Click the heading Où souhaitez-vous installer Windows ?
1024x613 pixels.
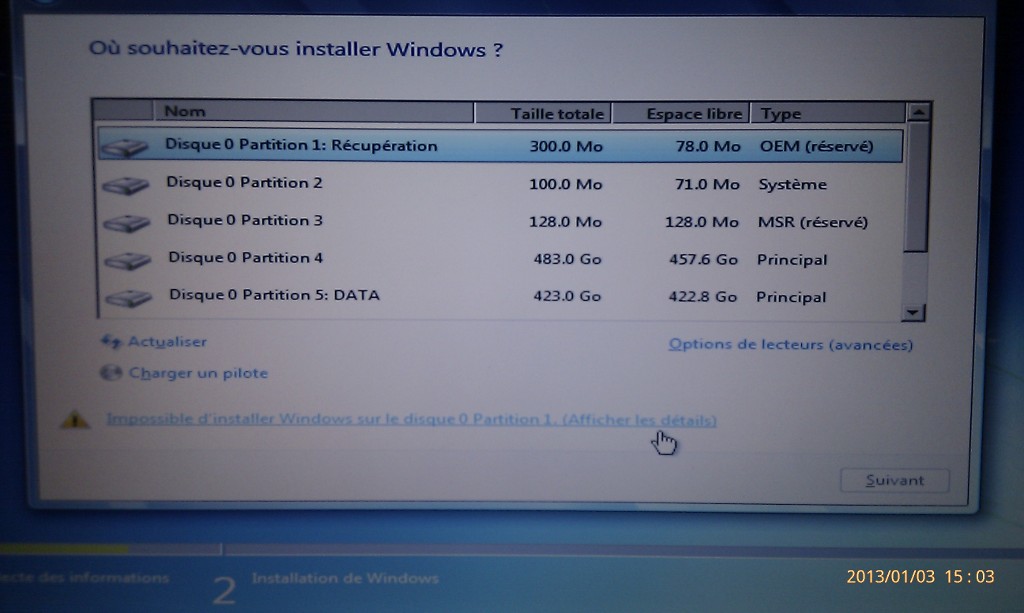pos(296,50)
